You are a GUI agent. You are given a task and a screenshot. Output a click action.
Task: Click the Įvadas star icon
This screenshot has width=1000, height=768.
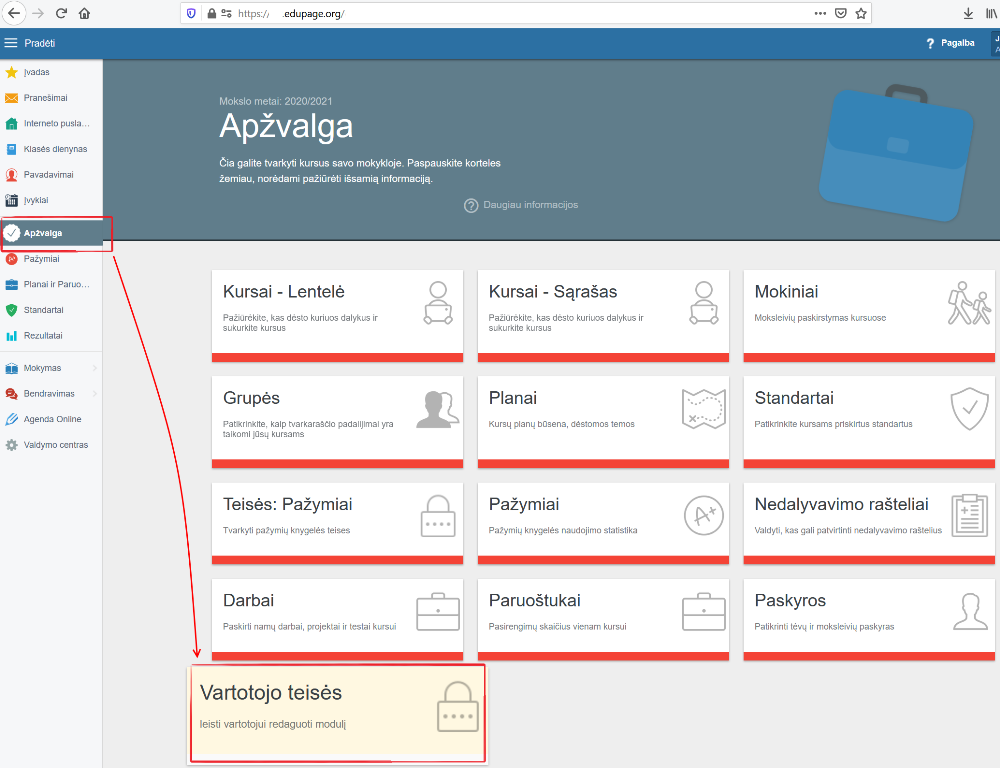tap(11, 72)
